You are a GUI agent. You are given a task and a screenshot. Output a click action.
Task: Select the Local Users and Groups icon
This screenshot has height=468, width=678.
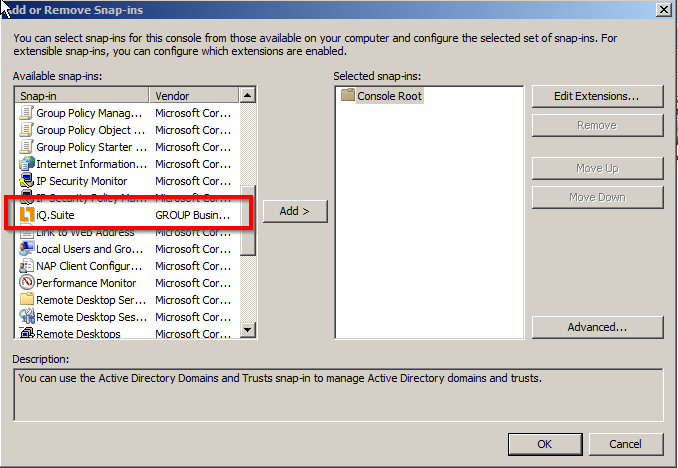tap(27, 249)
